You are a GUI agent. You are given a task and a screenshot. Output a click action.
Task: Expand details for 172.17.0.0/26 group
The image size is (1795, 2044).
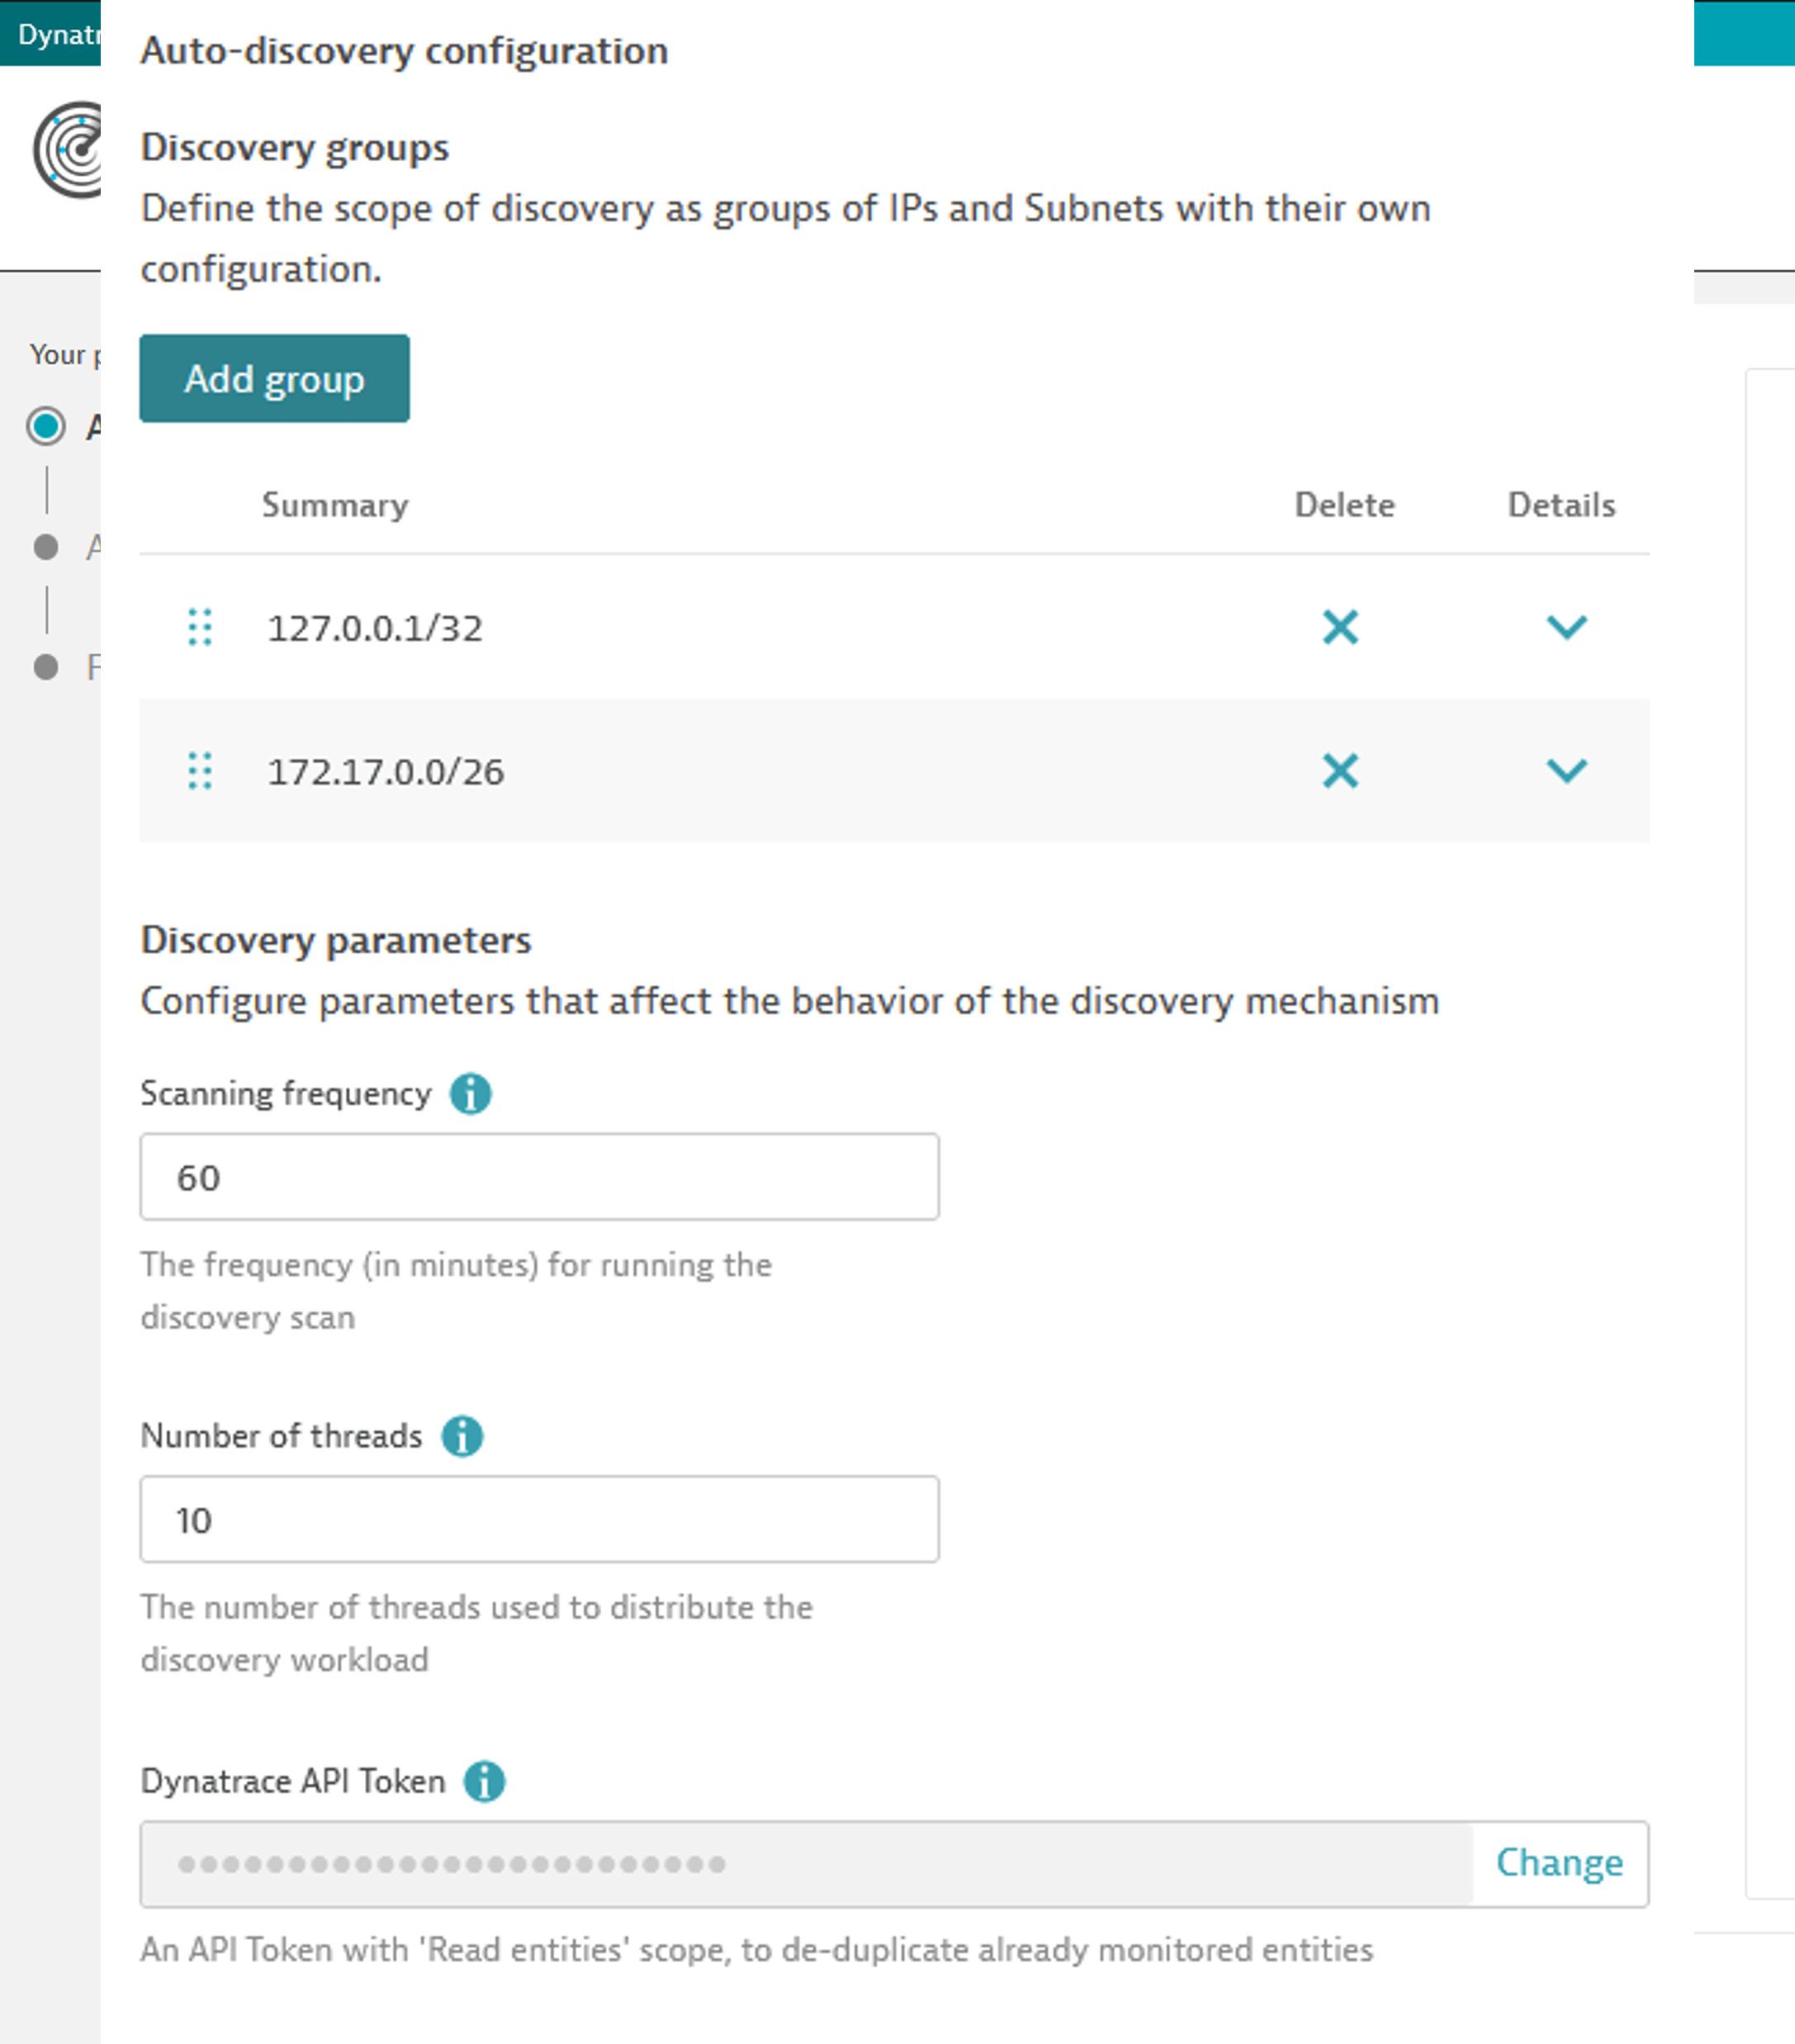pyautogui.click(x=1565, y=770)
